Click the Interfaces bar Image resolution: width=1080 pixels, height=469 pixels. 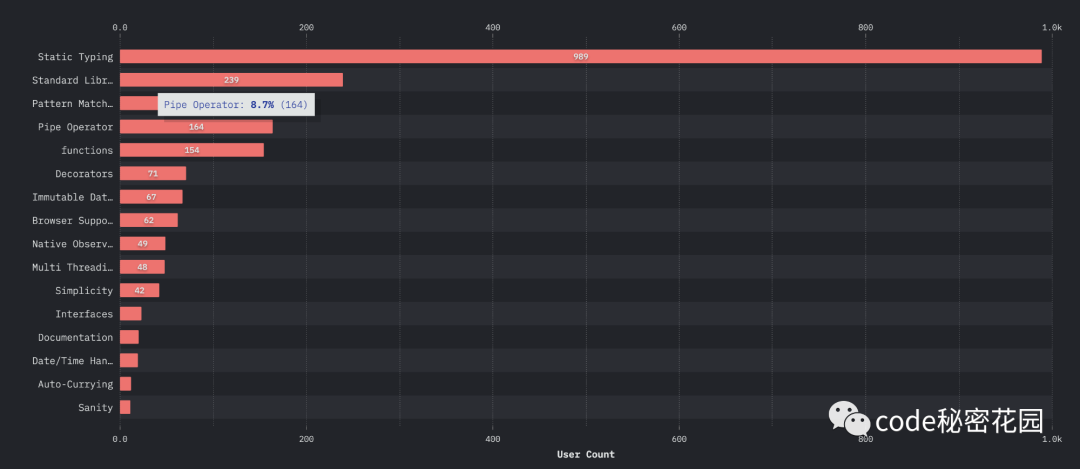tap(130, 314)
